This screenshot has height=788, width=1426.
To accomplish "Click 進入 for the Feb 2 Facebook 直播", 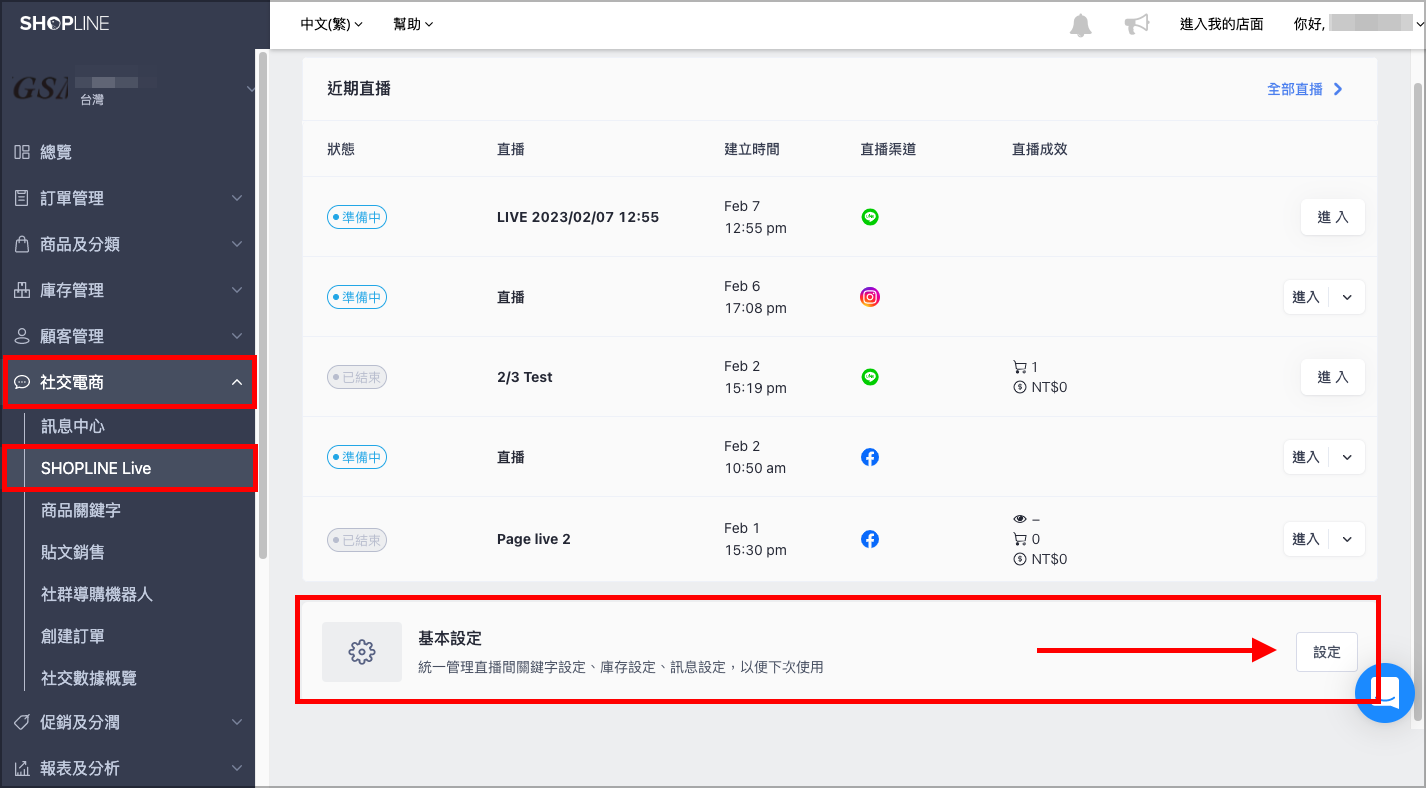I will 1307,457.
